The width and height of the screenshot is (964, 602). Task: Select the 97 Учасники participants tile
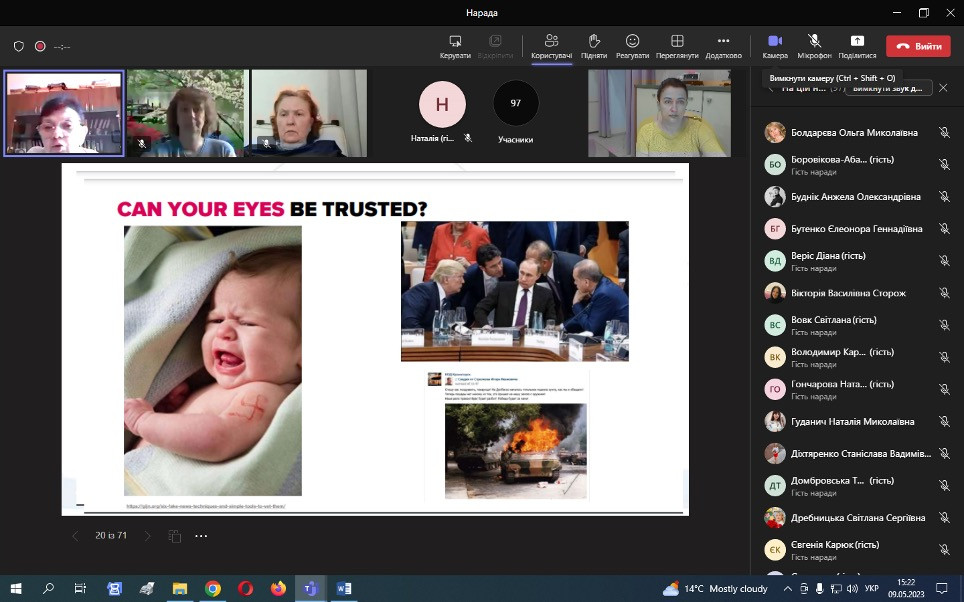tap(516, 112)
